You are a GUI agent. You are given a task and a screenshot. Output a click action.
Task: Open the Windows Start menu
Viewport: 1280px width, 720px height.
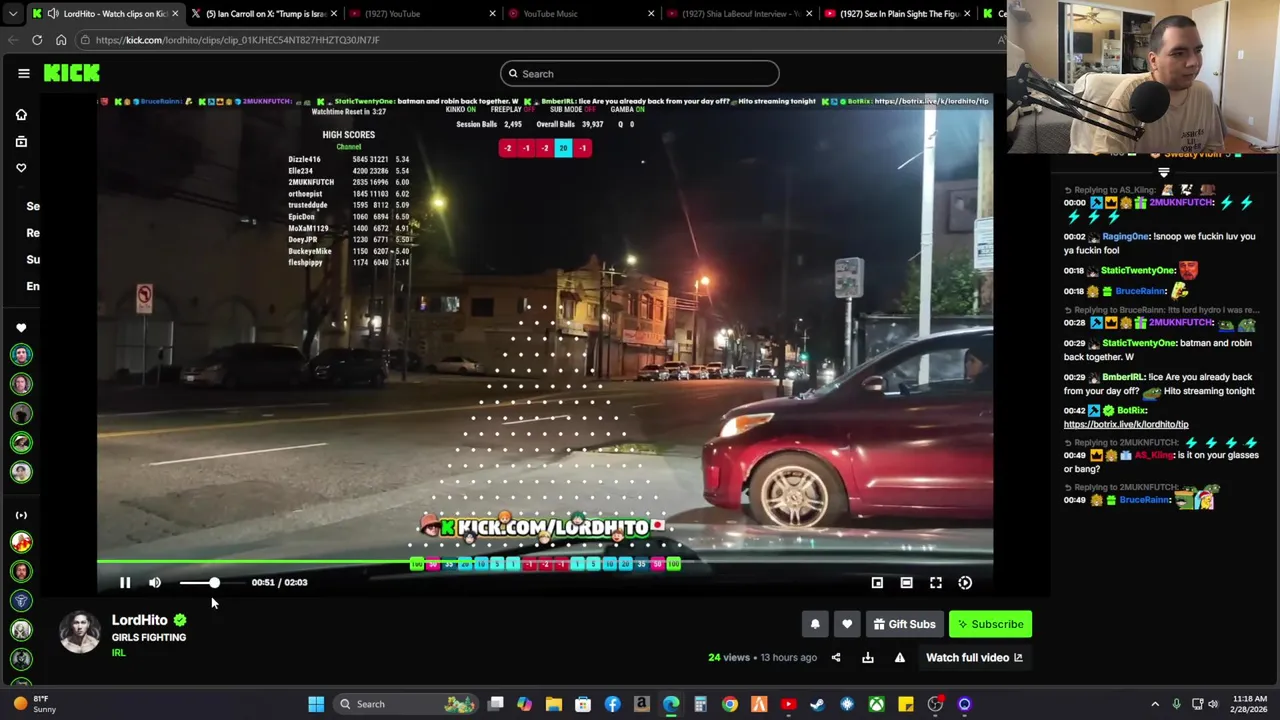point(316,704)
